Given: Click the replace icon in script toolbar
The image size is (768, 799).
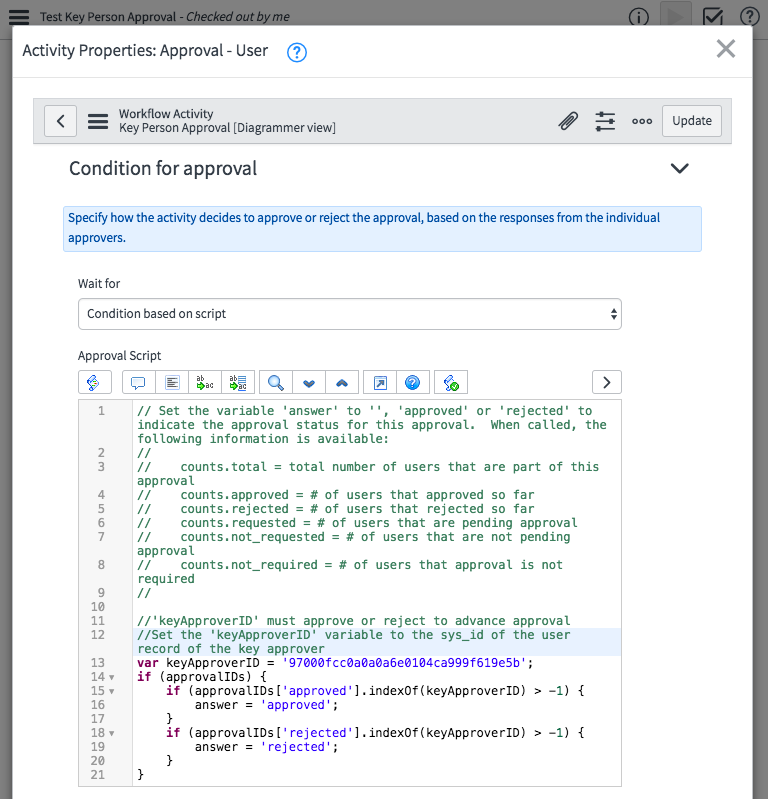Looking at the screenshot, I should (x=205, y=382).
